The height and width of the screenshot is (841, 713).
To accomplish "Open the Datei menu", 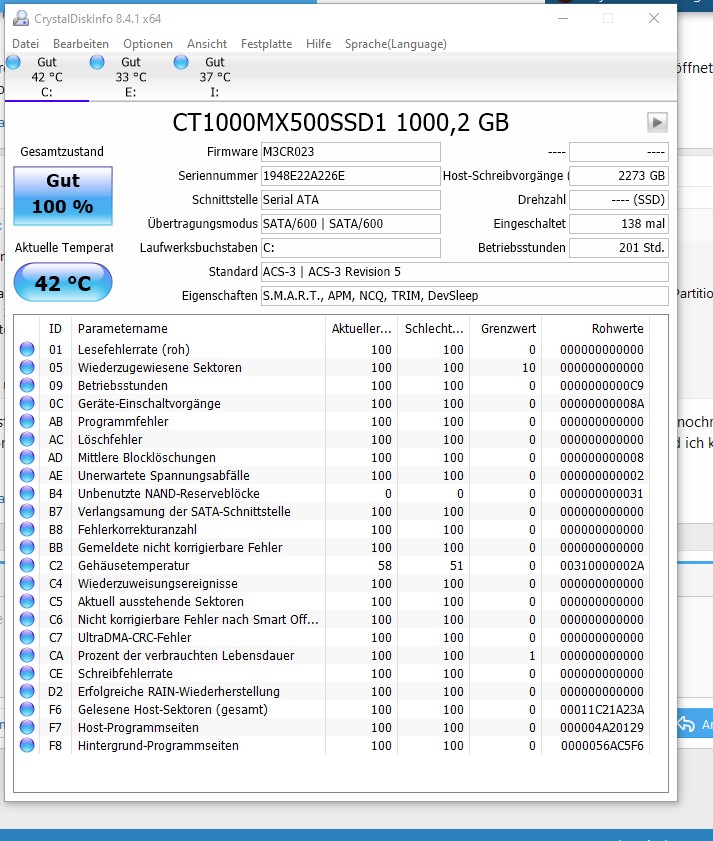I will click(25, 44).
